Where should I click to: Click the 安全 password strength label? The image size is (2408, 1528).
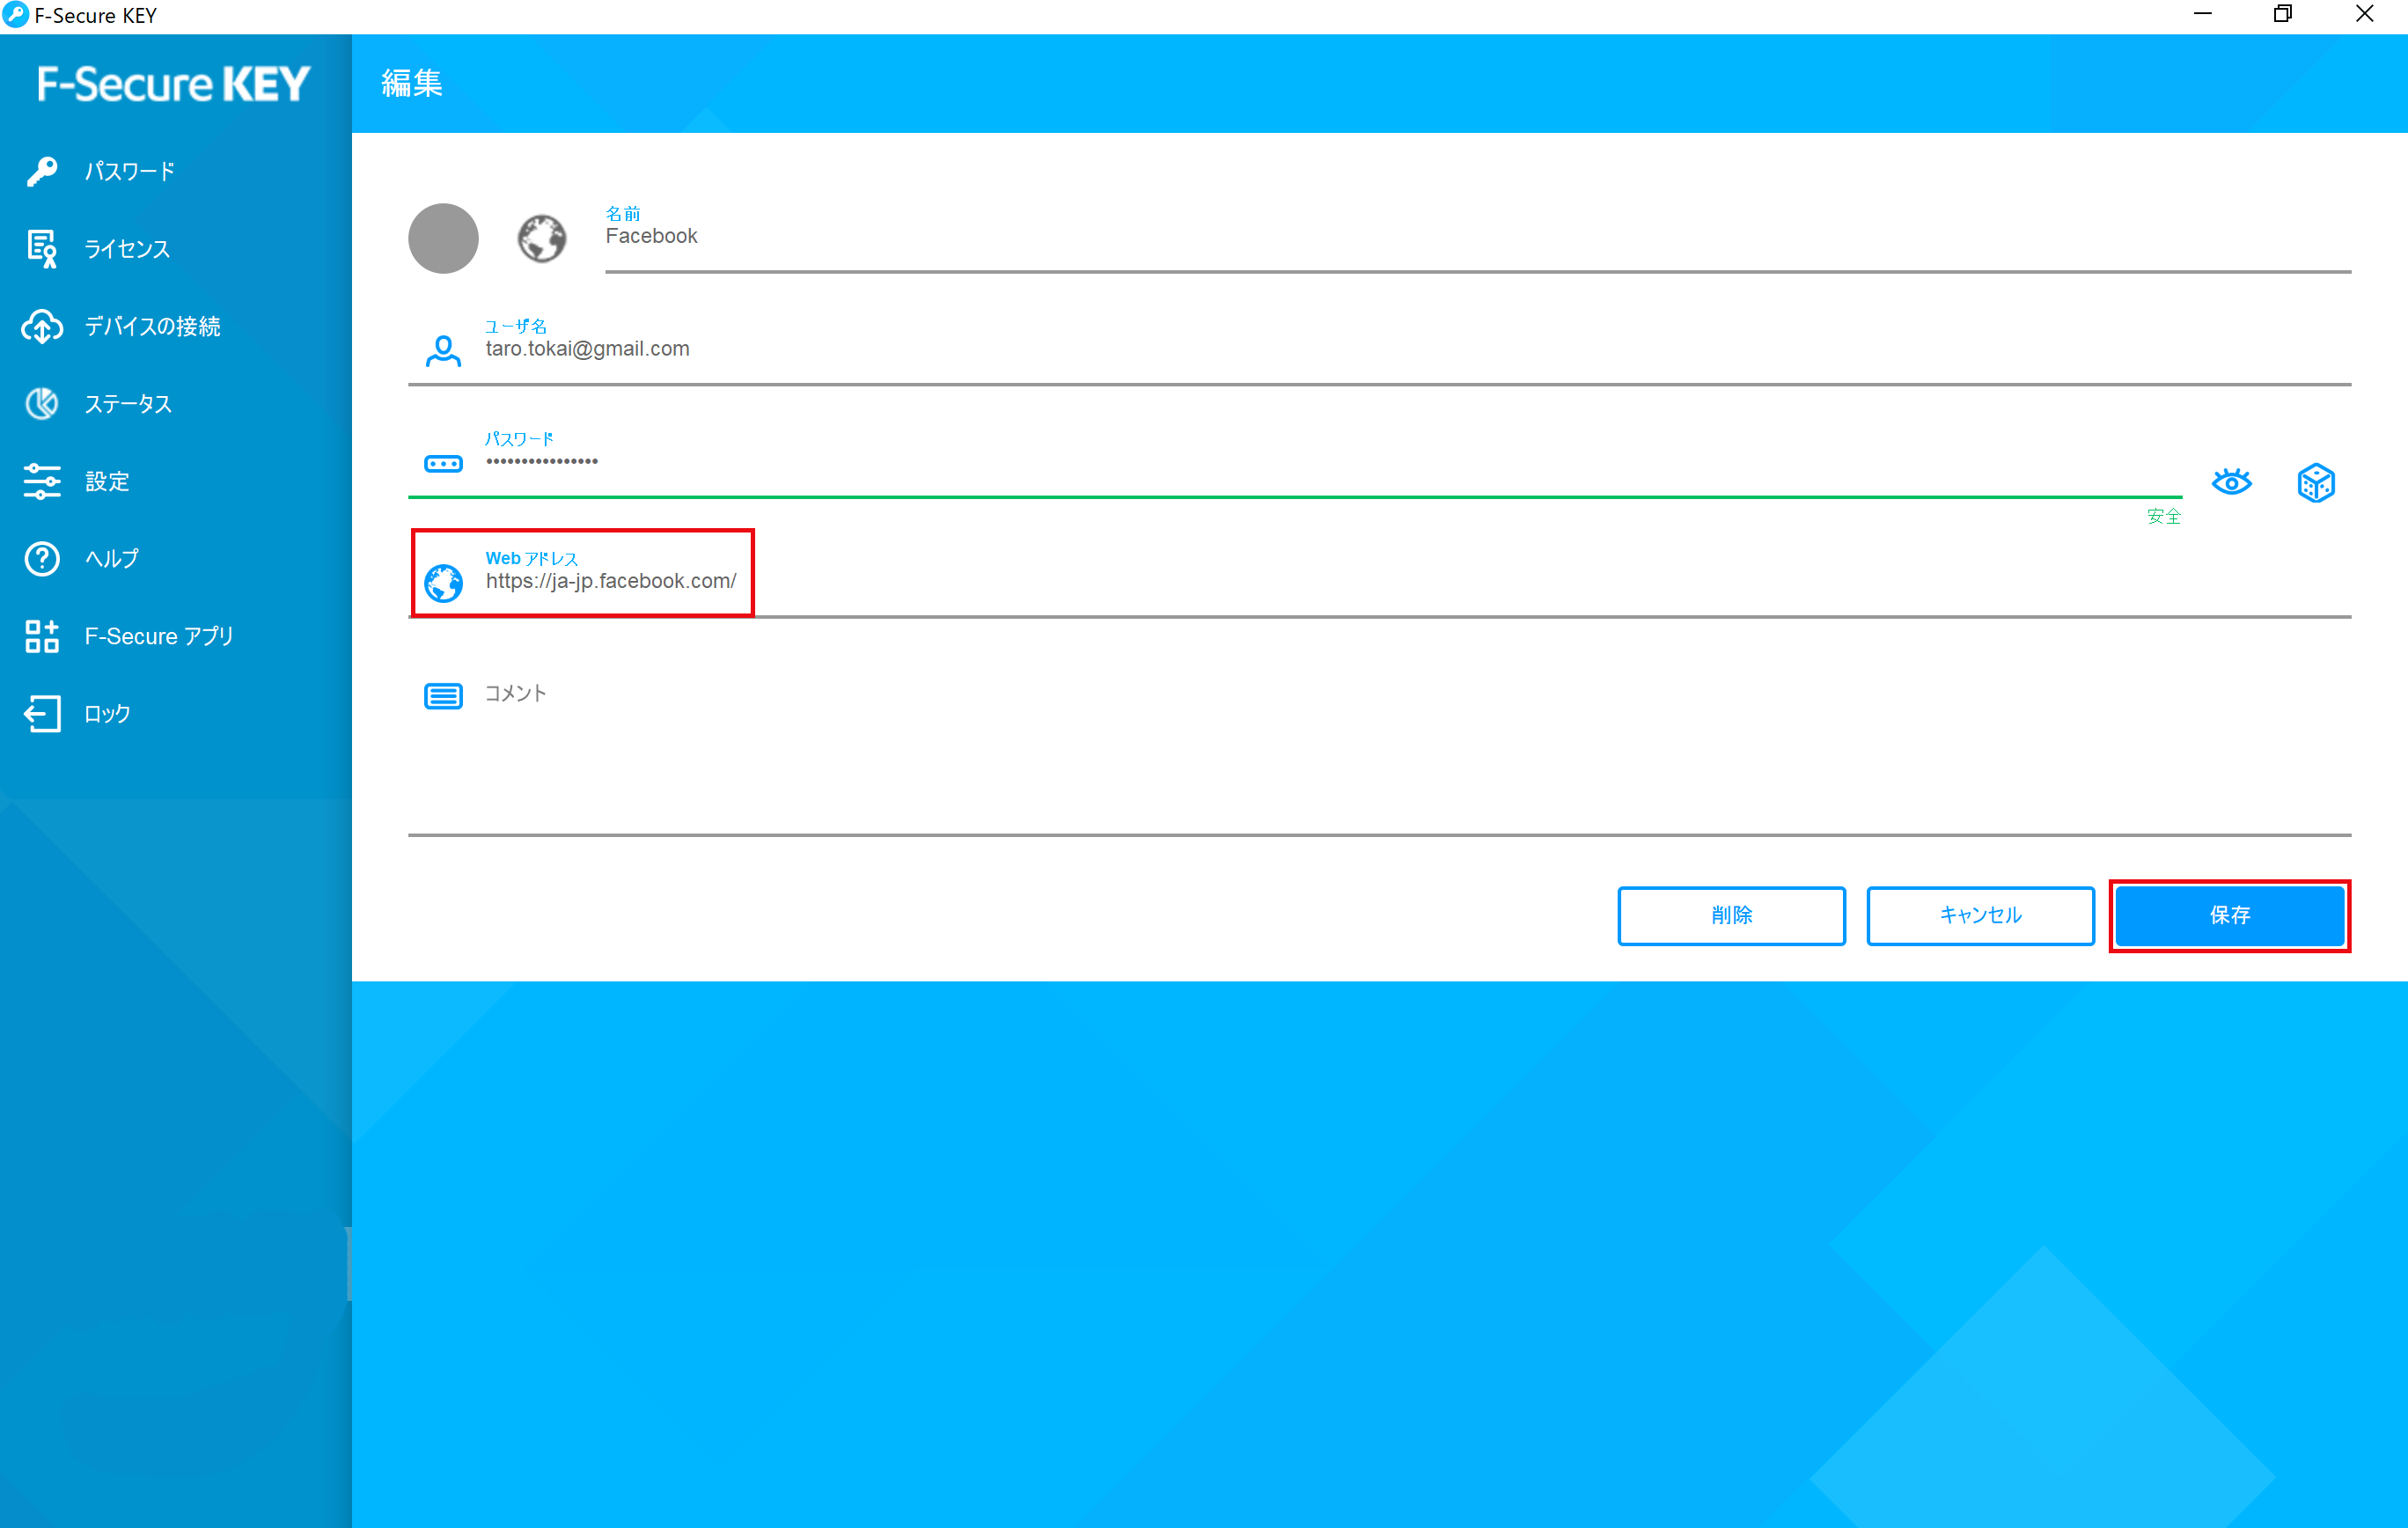point(2163,516)
